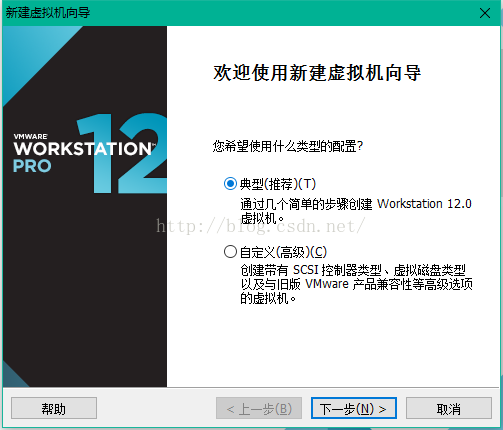Click the description mentioning Workstation 12.0
The image size is (503, 430).
click(356, 211)
